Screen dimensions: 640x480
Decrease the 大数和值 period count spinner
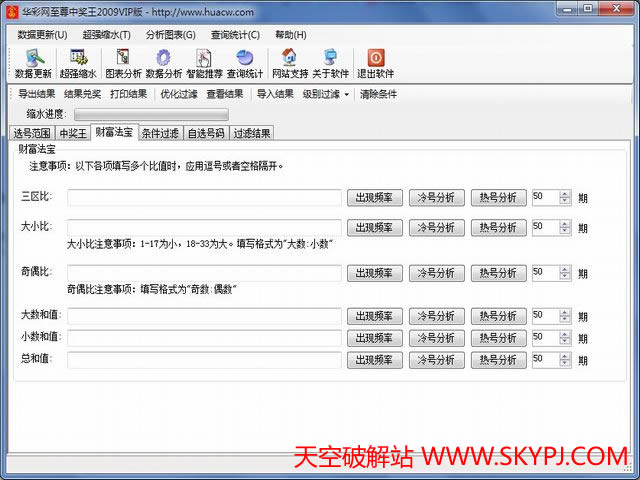(x=565, y=320)
